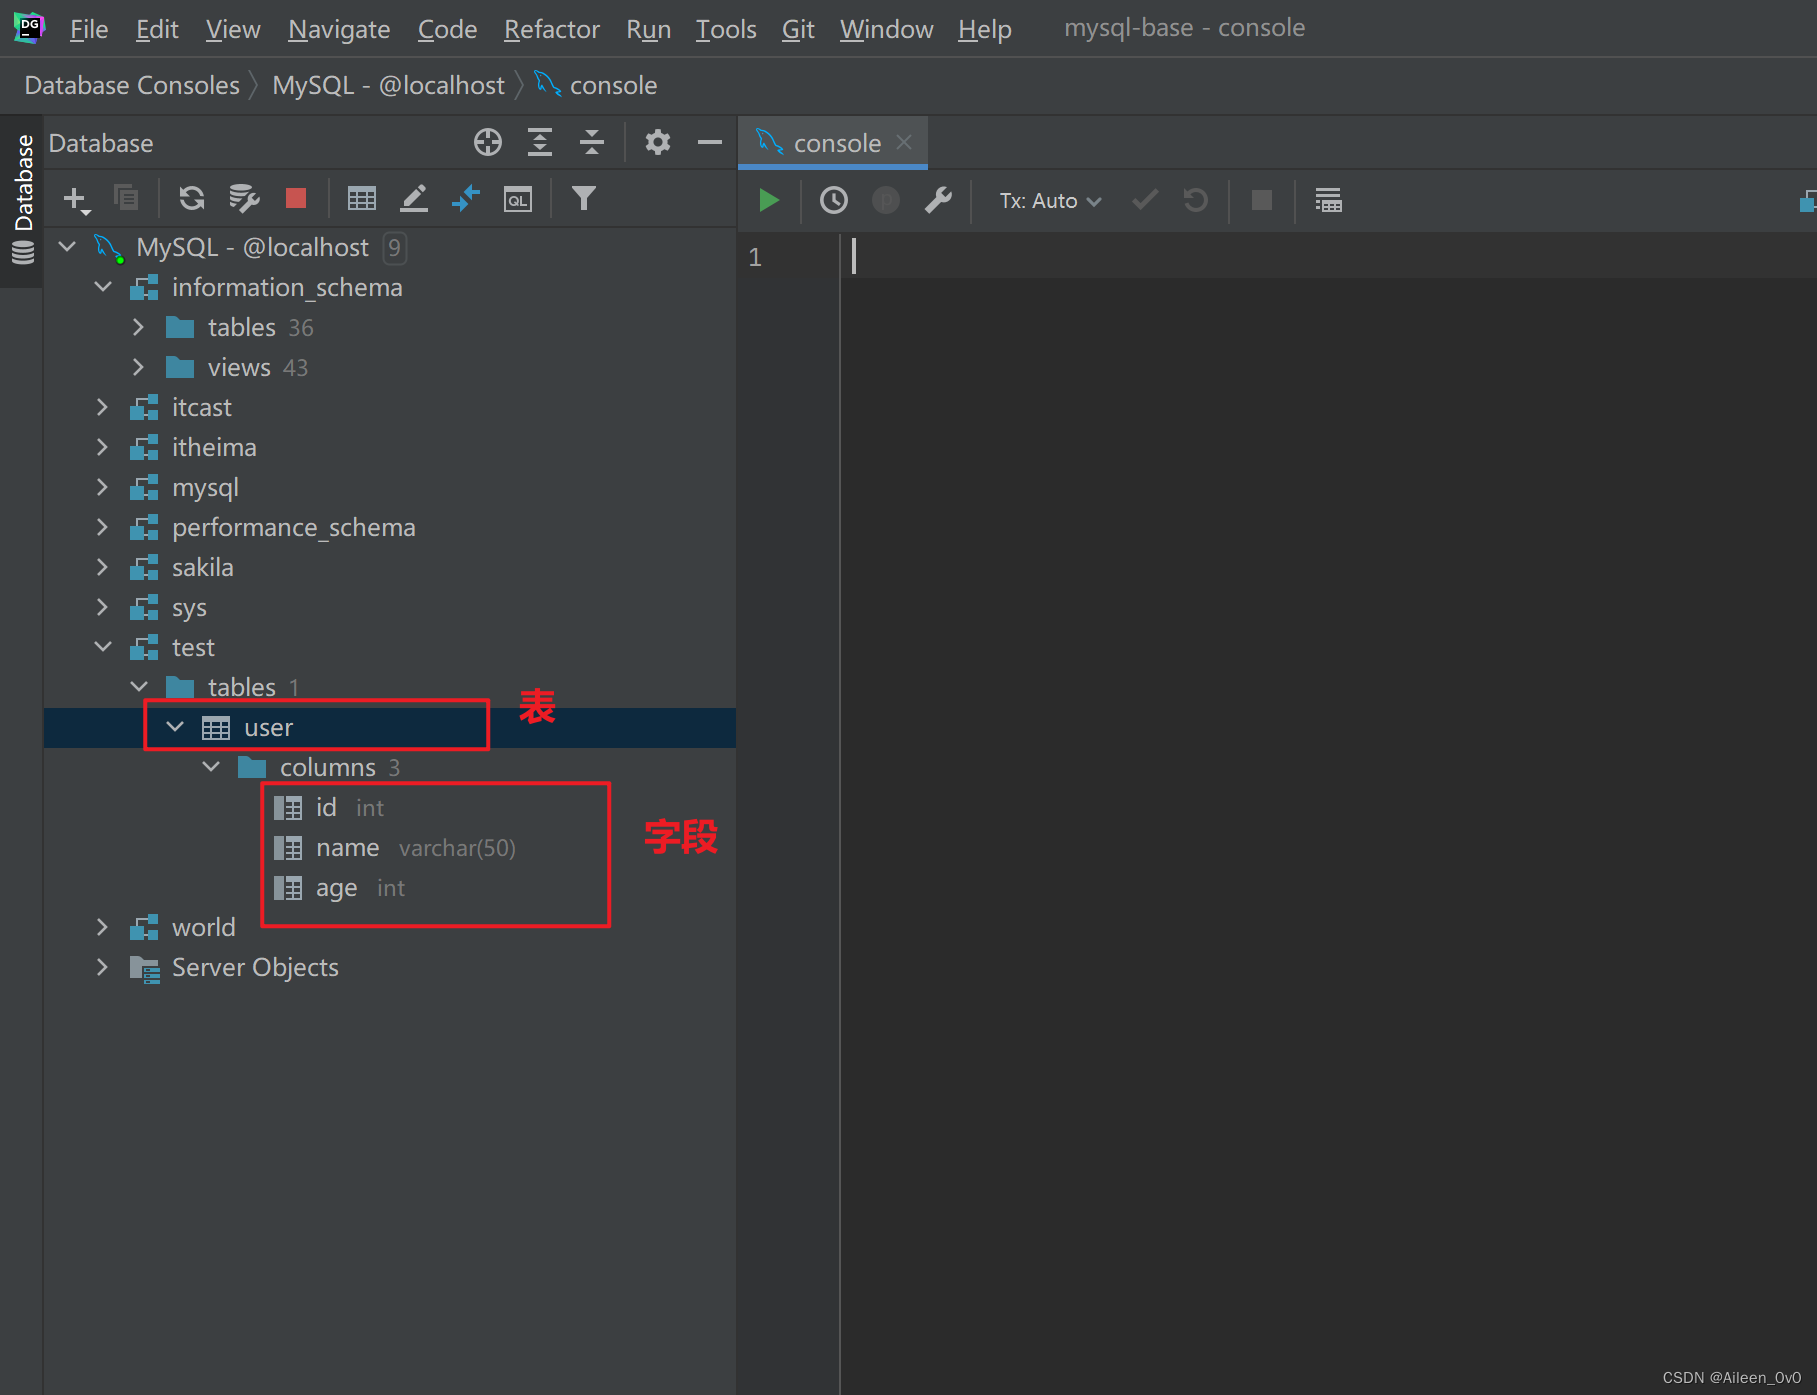Open the Database panel settings gear

[657, 142]
